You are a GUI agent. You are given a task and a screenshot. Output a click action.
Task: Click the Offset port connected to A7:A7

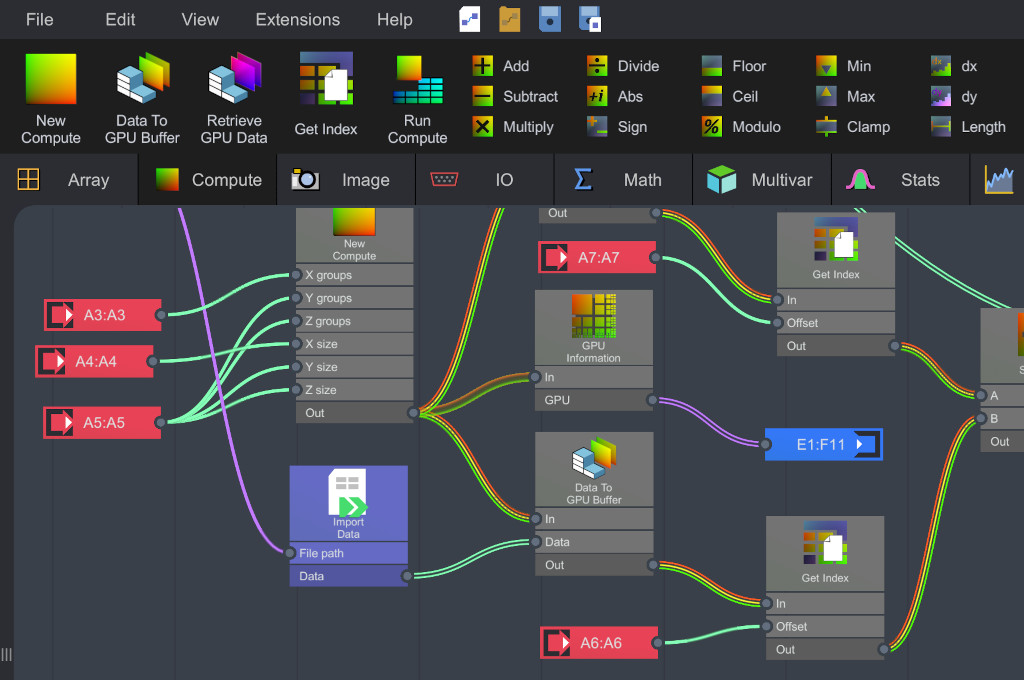[x=777, y=323]
